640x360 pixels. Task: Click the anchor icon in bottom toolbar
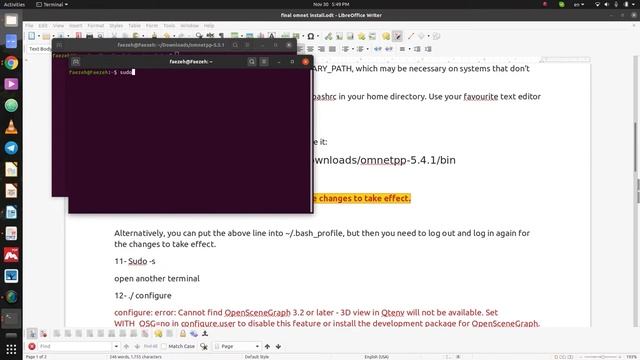click(x=205, y=333)
